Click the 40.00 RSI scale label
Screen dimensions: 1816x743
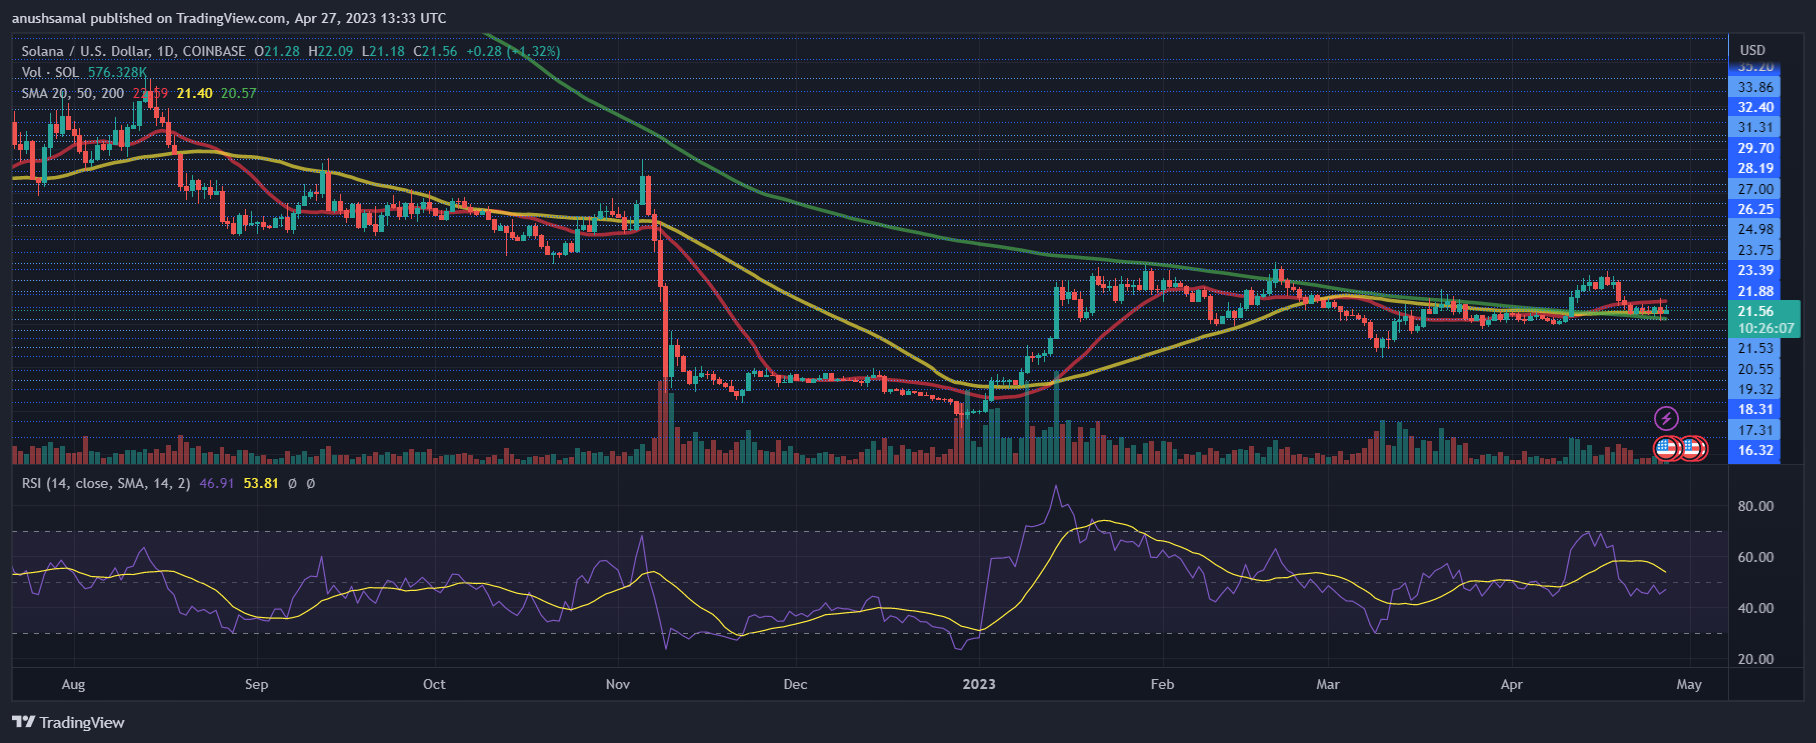pos(1756,608)
